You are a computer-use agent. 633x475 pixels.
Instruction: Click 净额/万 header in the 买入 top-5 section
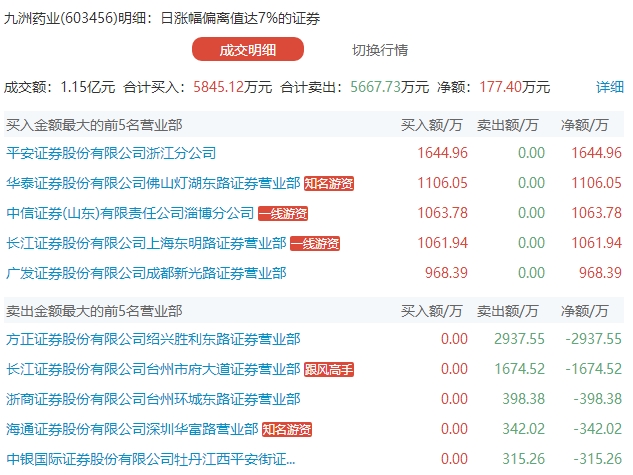[585, 126]
